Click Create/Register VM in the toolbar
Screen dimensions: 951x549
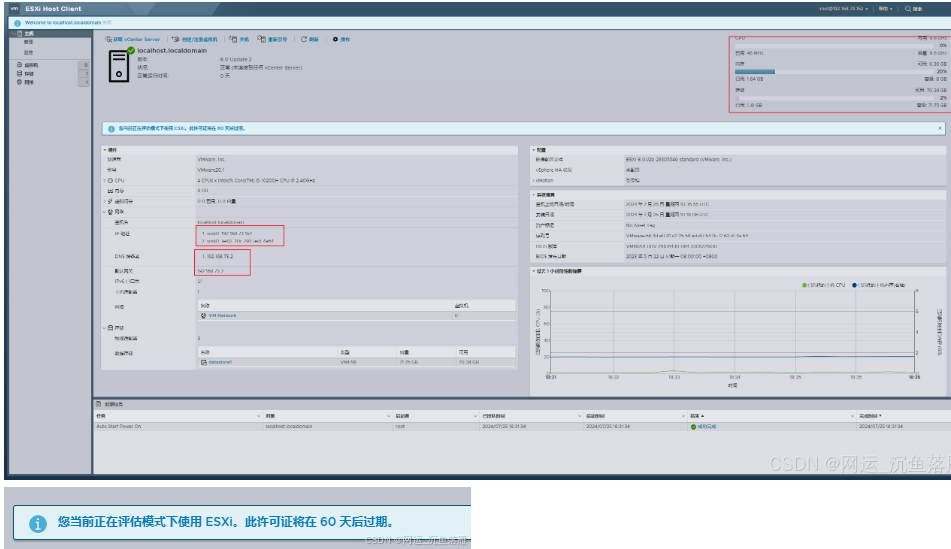point(195,39)
